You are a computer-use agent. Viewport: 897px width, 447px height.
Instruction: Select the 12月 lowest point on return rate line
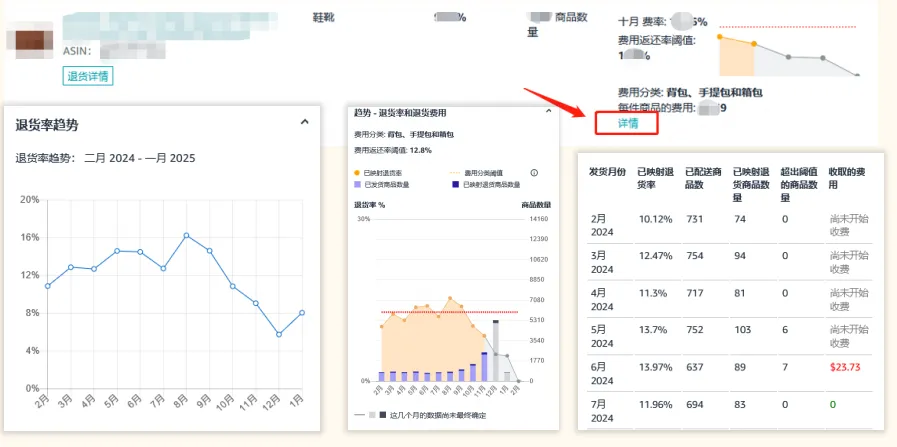279,334
